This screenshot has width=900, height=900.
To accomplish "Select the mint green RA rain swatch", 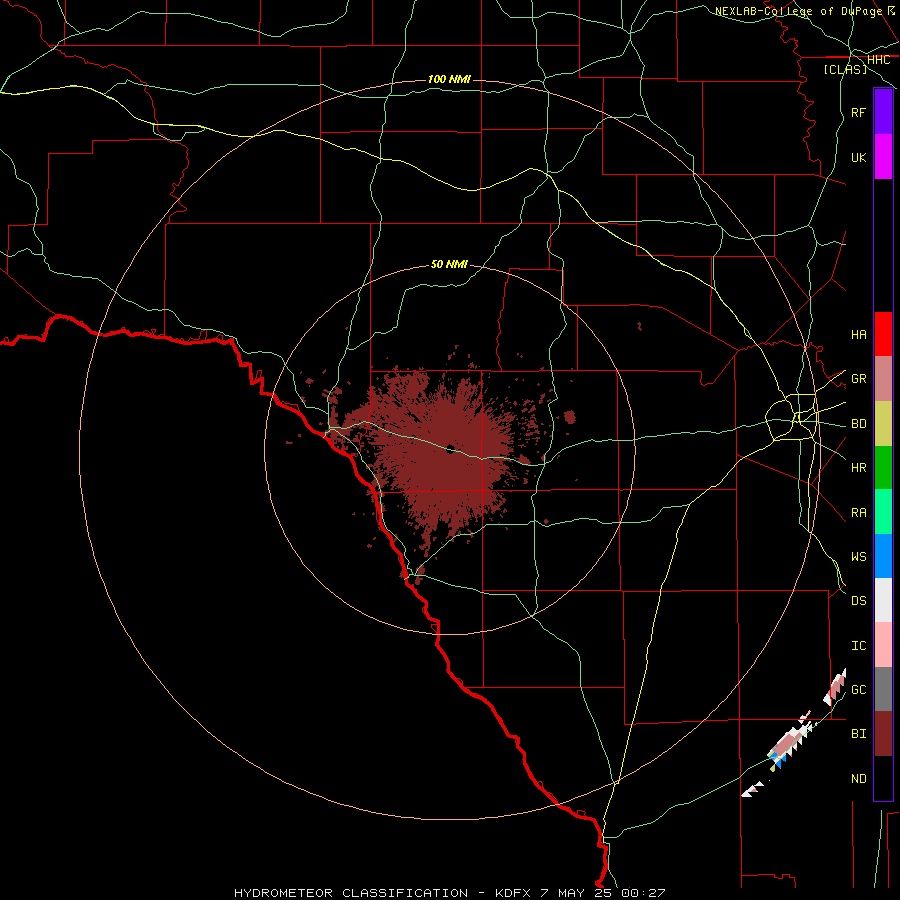I will [x=883, y=512].
